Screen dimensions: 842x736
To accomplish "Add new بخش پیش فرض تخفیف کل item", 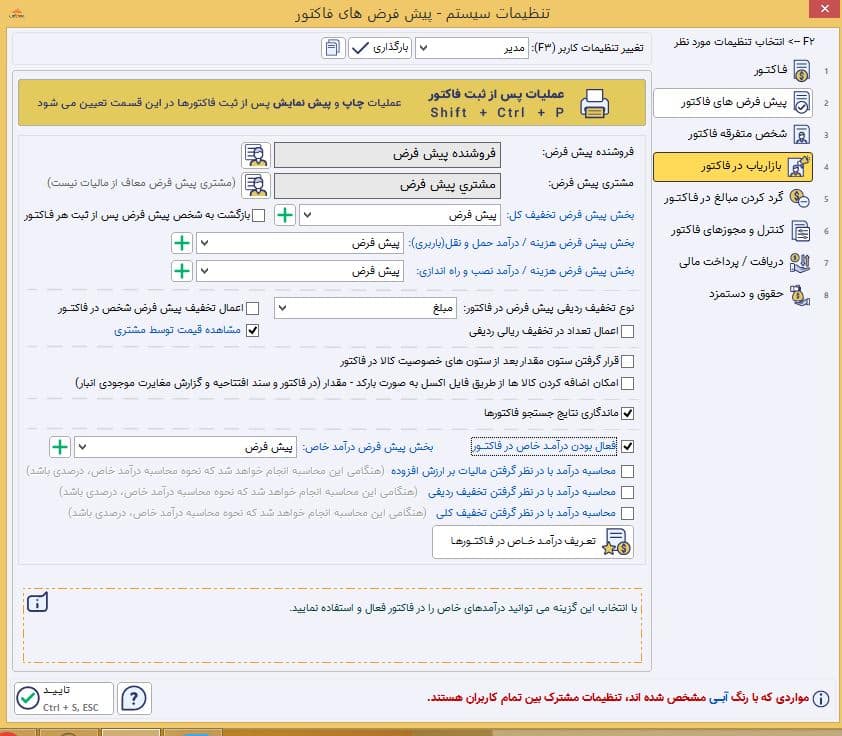I will click(x=285, y=215).
